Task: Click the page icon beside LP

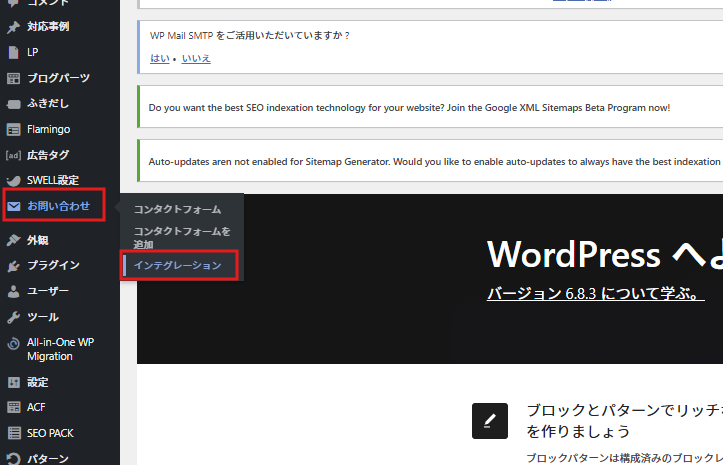Action: click(x=13, y=52)
